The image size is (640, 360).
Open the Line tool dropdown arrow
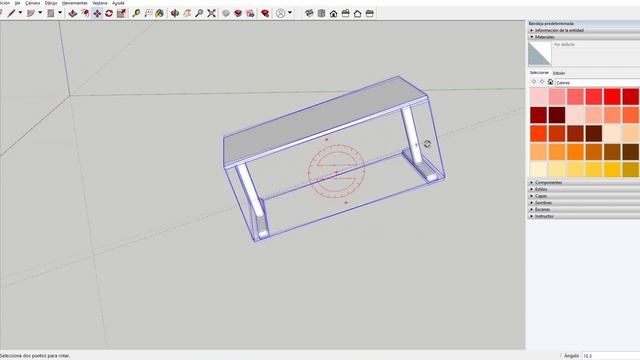click(20, 13)
